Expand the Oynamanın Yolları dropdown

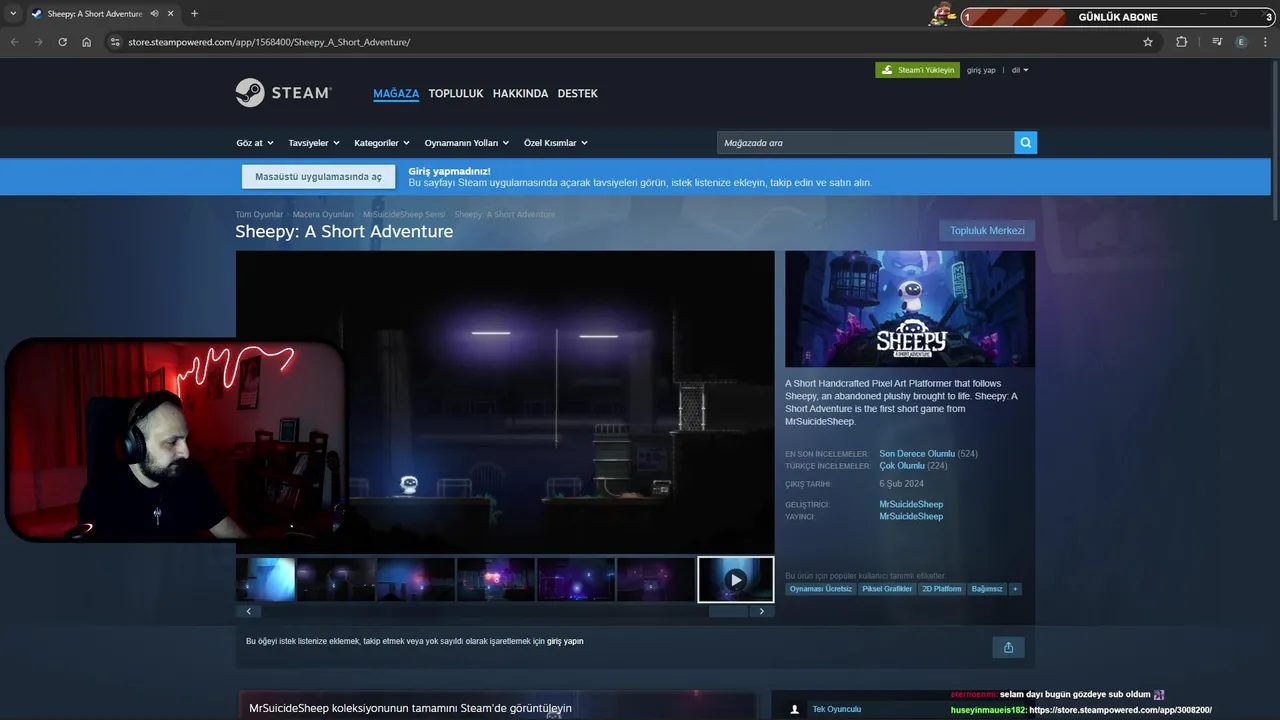[467, 143]
